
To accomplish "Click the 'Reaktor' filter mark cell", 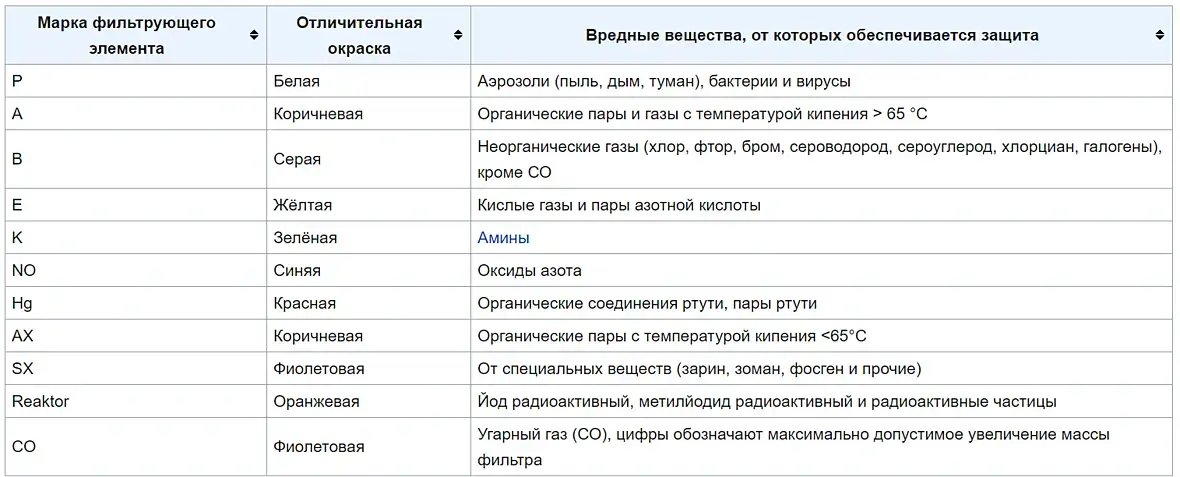I will [x=40, y=401].
